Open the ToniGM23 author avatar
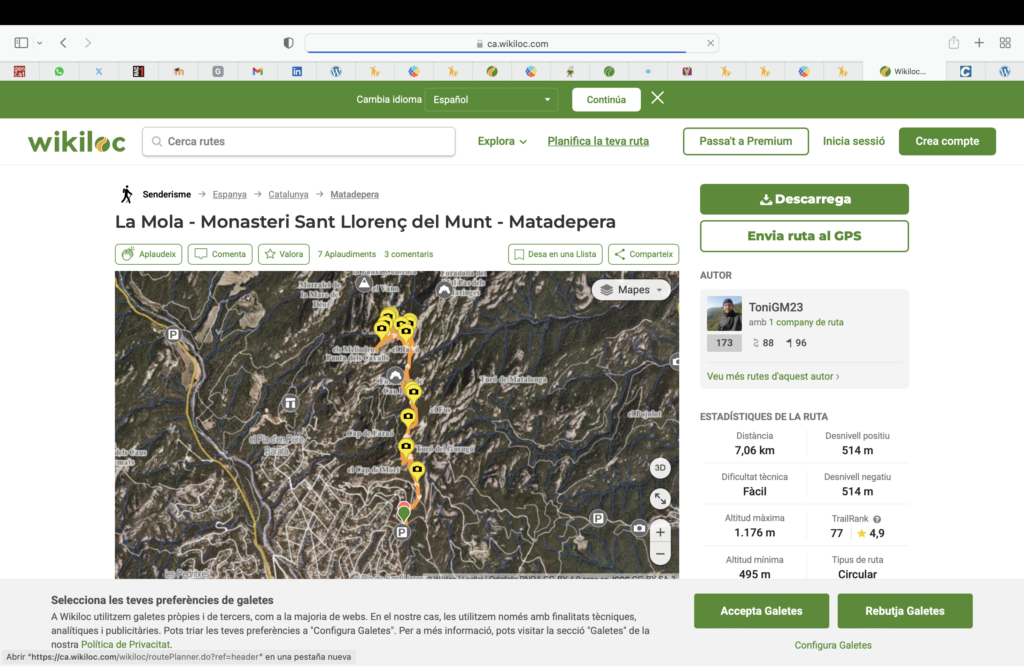1024x666 pixels. [724, 313]
